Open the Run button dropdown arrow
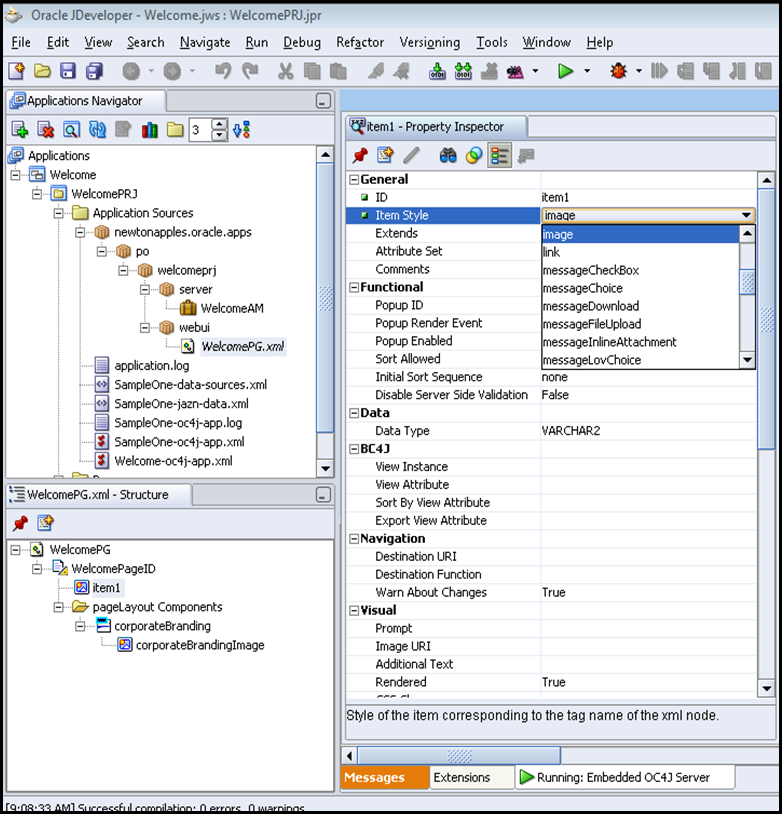Viewport: 782px width, 814px height. 587,71
